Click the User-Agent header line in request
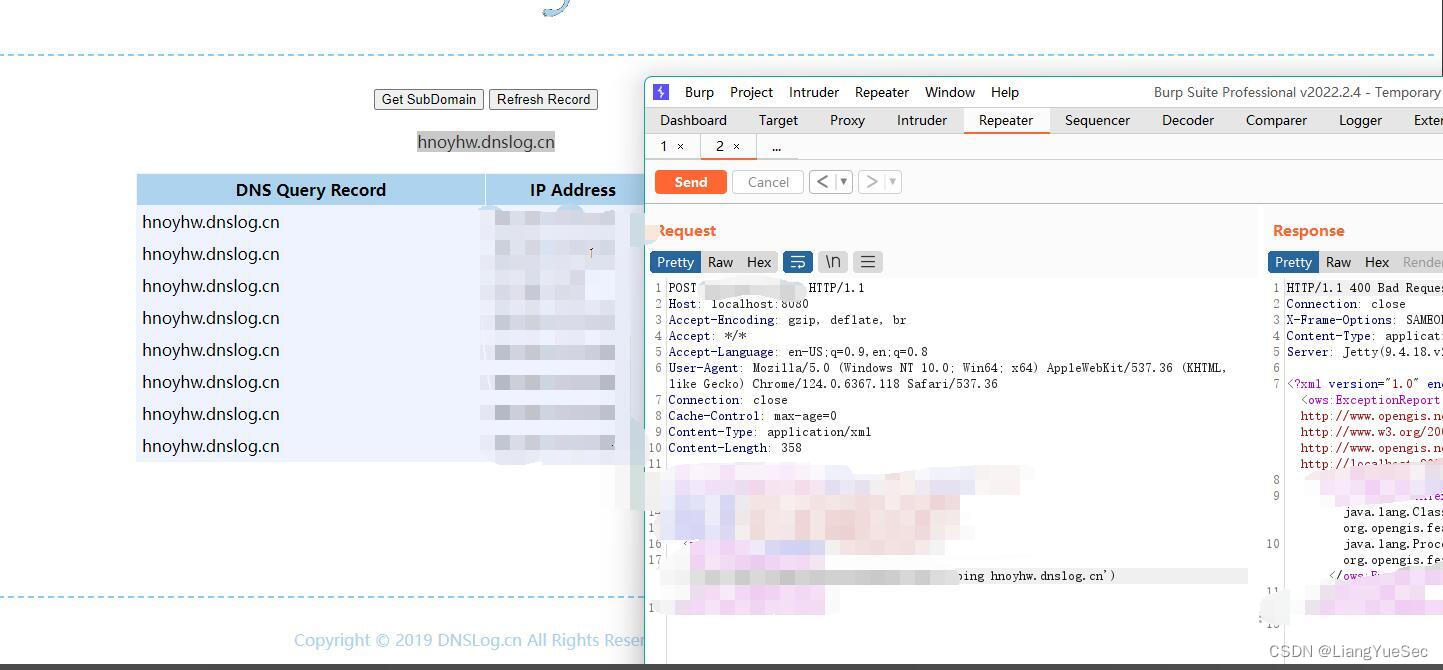 (947, 376)
